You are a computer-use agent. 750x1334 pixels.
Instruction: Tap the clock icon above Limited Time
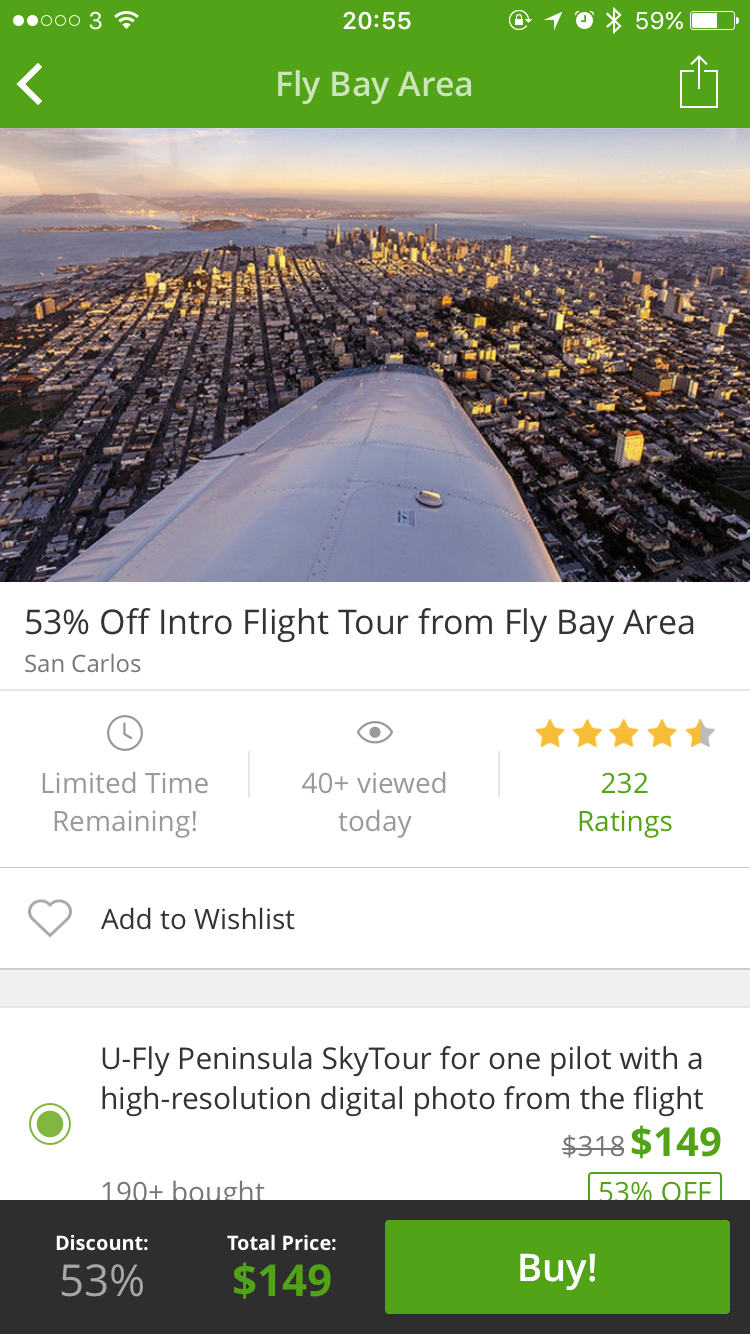[125, 733]
